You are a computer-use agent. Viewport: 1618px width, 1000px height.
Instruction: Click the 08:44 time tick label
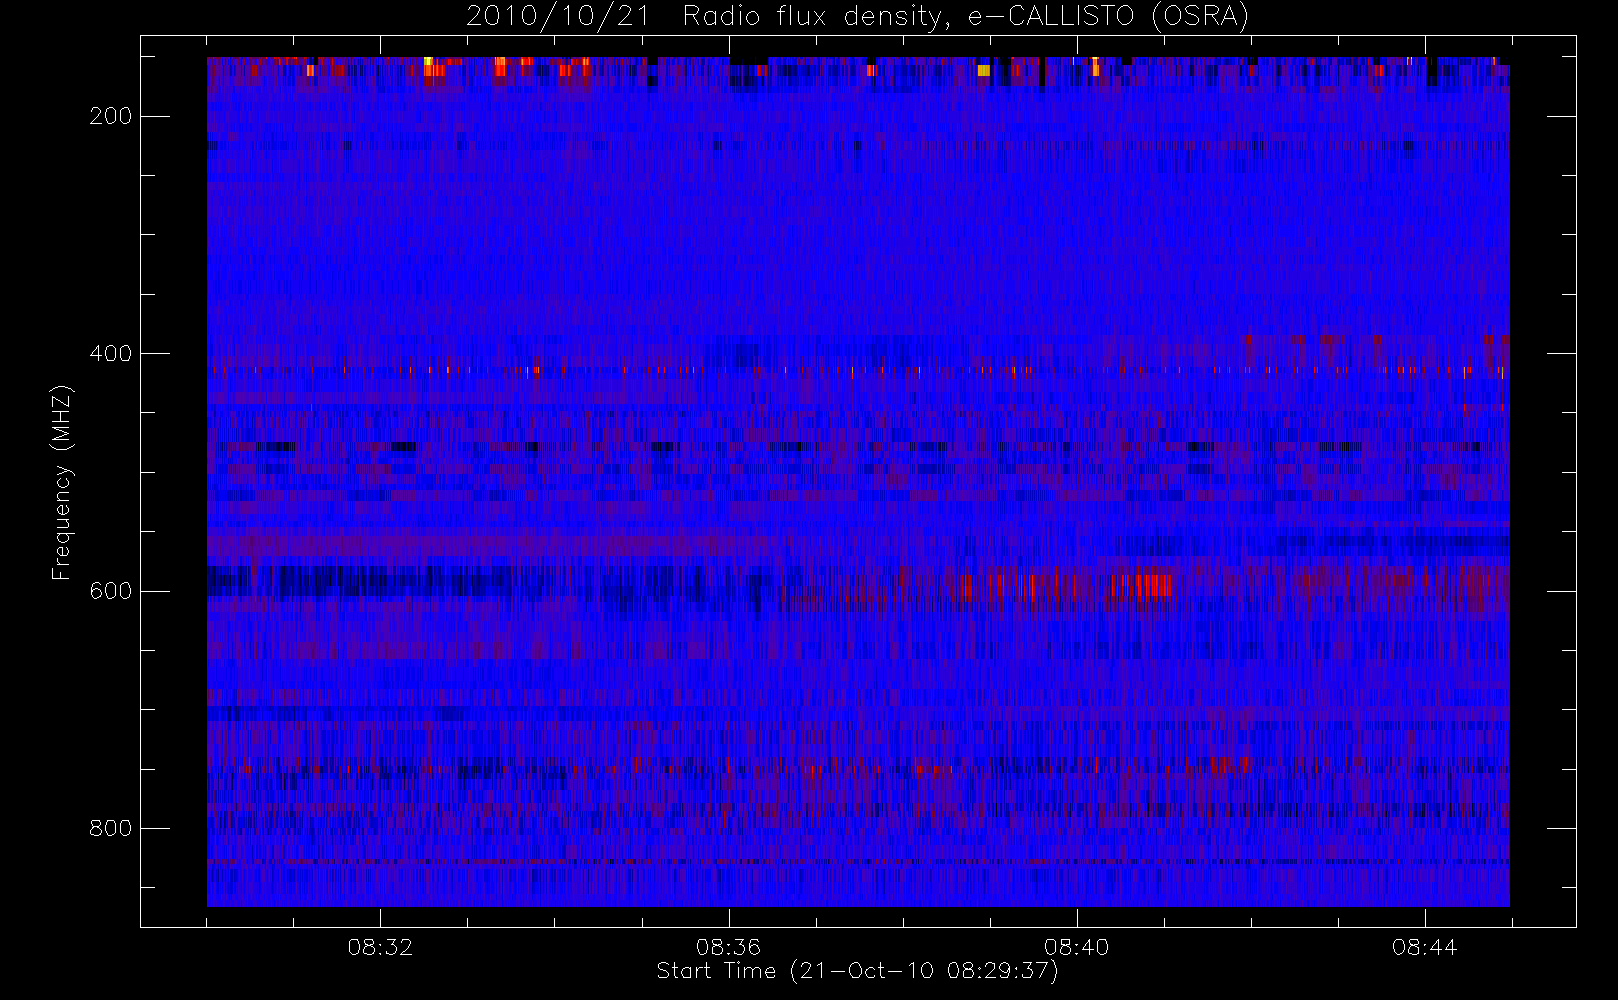1424,947
